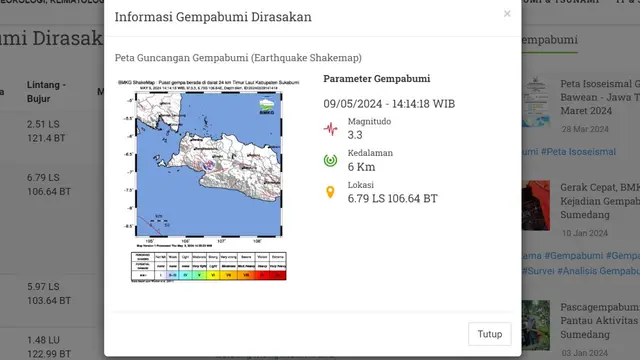Click location coordinates 6.79 LS 106.64 BT
The image size is (640, 360).
coord(393,199)
